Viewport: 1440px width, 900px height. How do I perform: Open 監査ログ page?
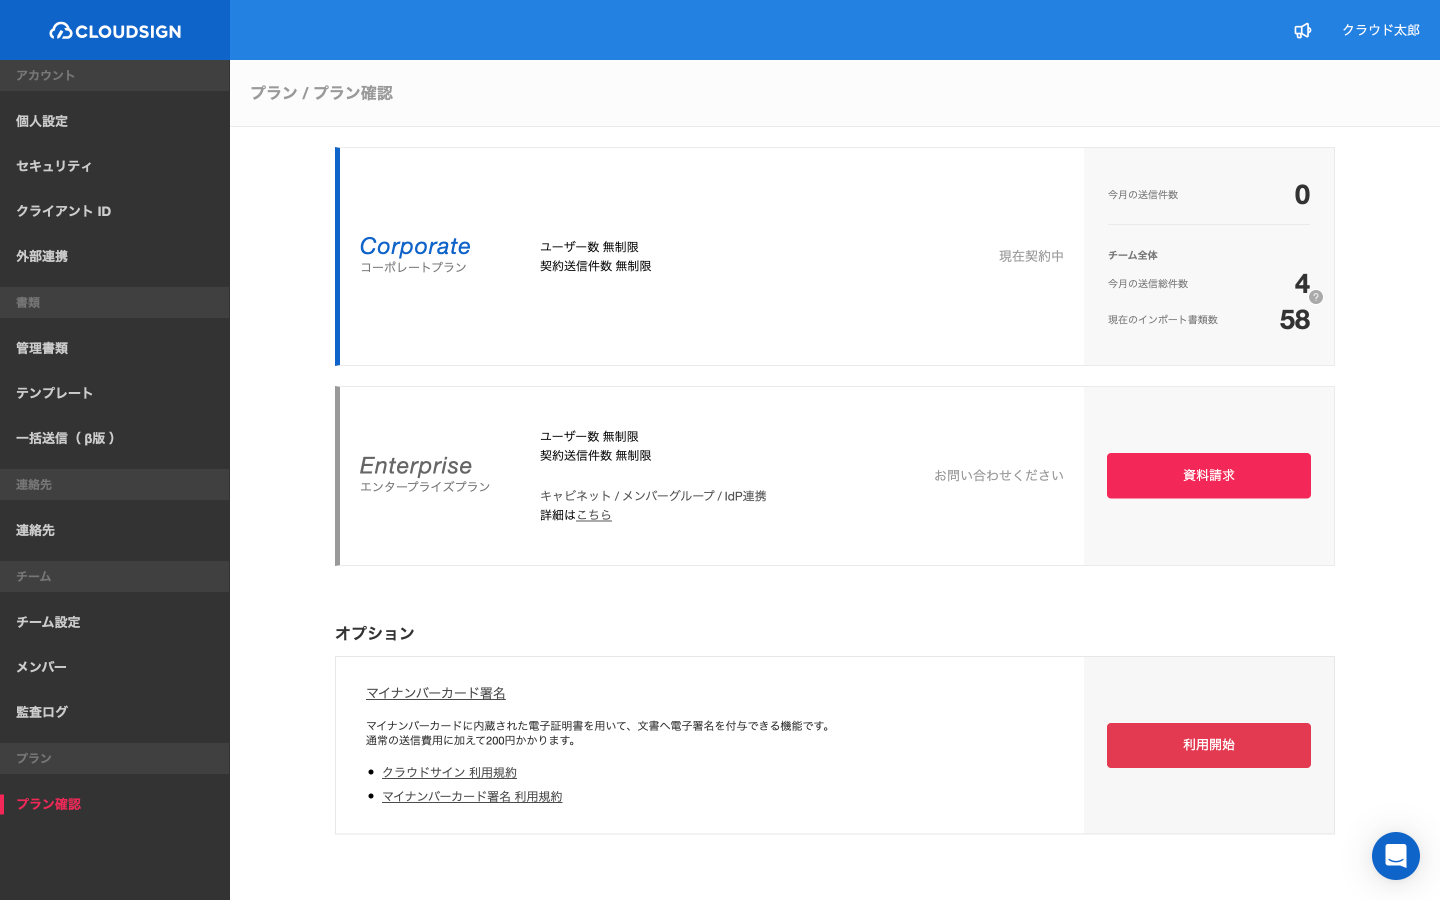(x=115, y=712)
